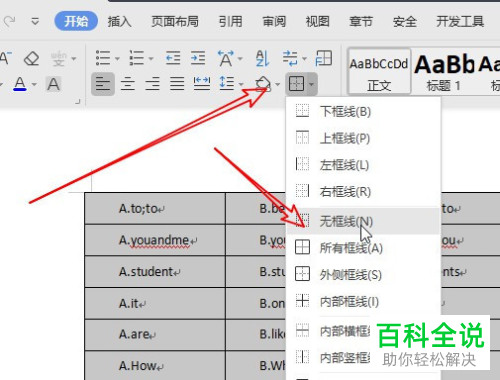Image resolution: width=500 pixels, height=380 pixels.
Task: Choose 上框线(P) from the borders menu
Action: point(363,138)
